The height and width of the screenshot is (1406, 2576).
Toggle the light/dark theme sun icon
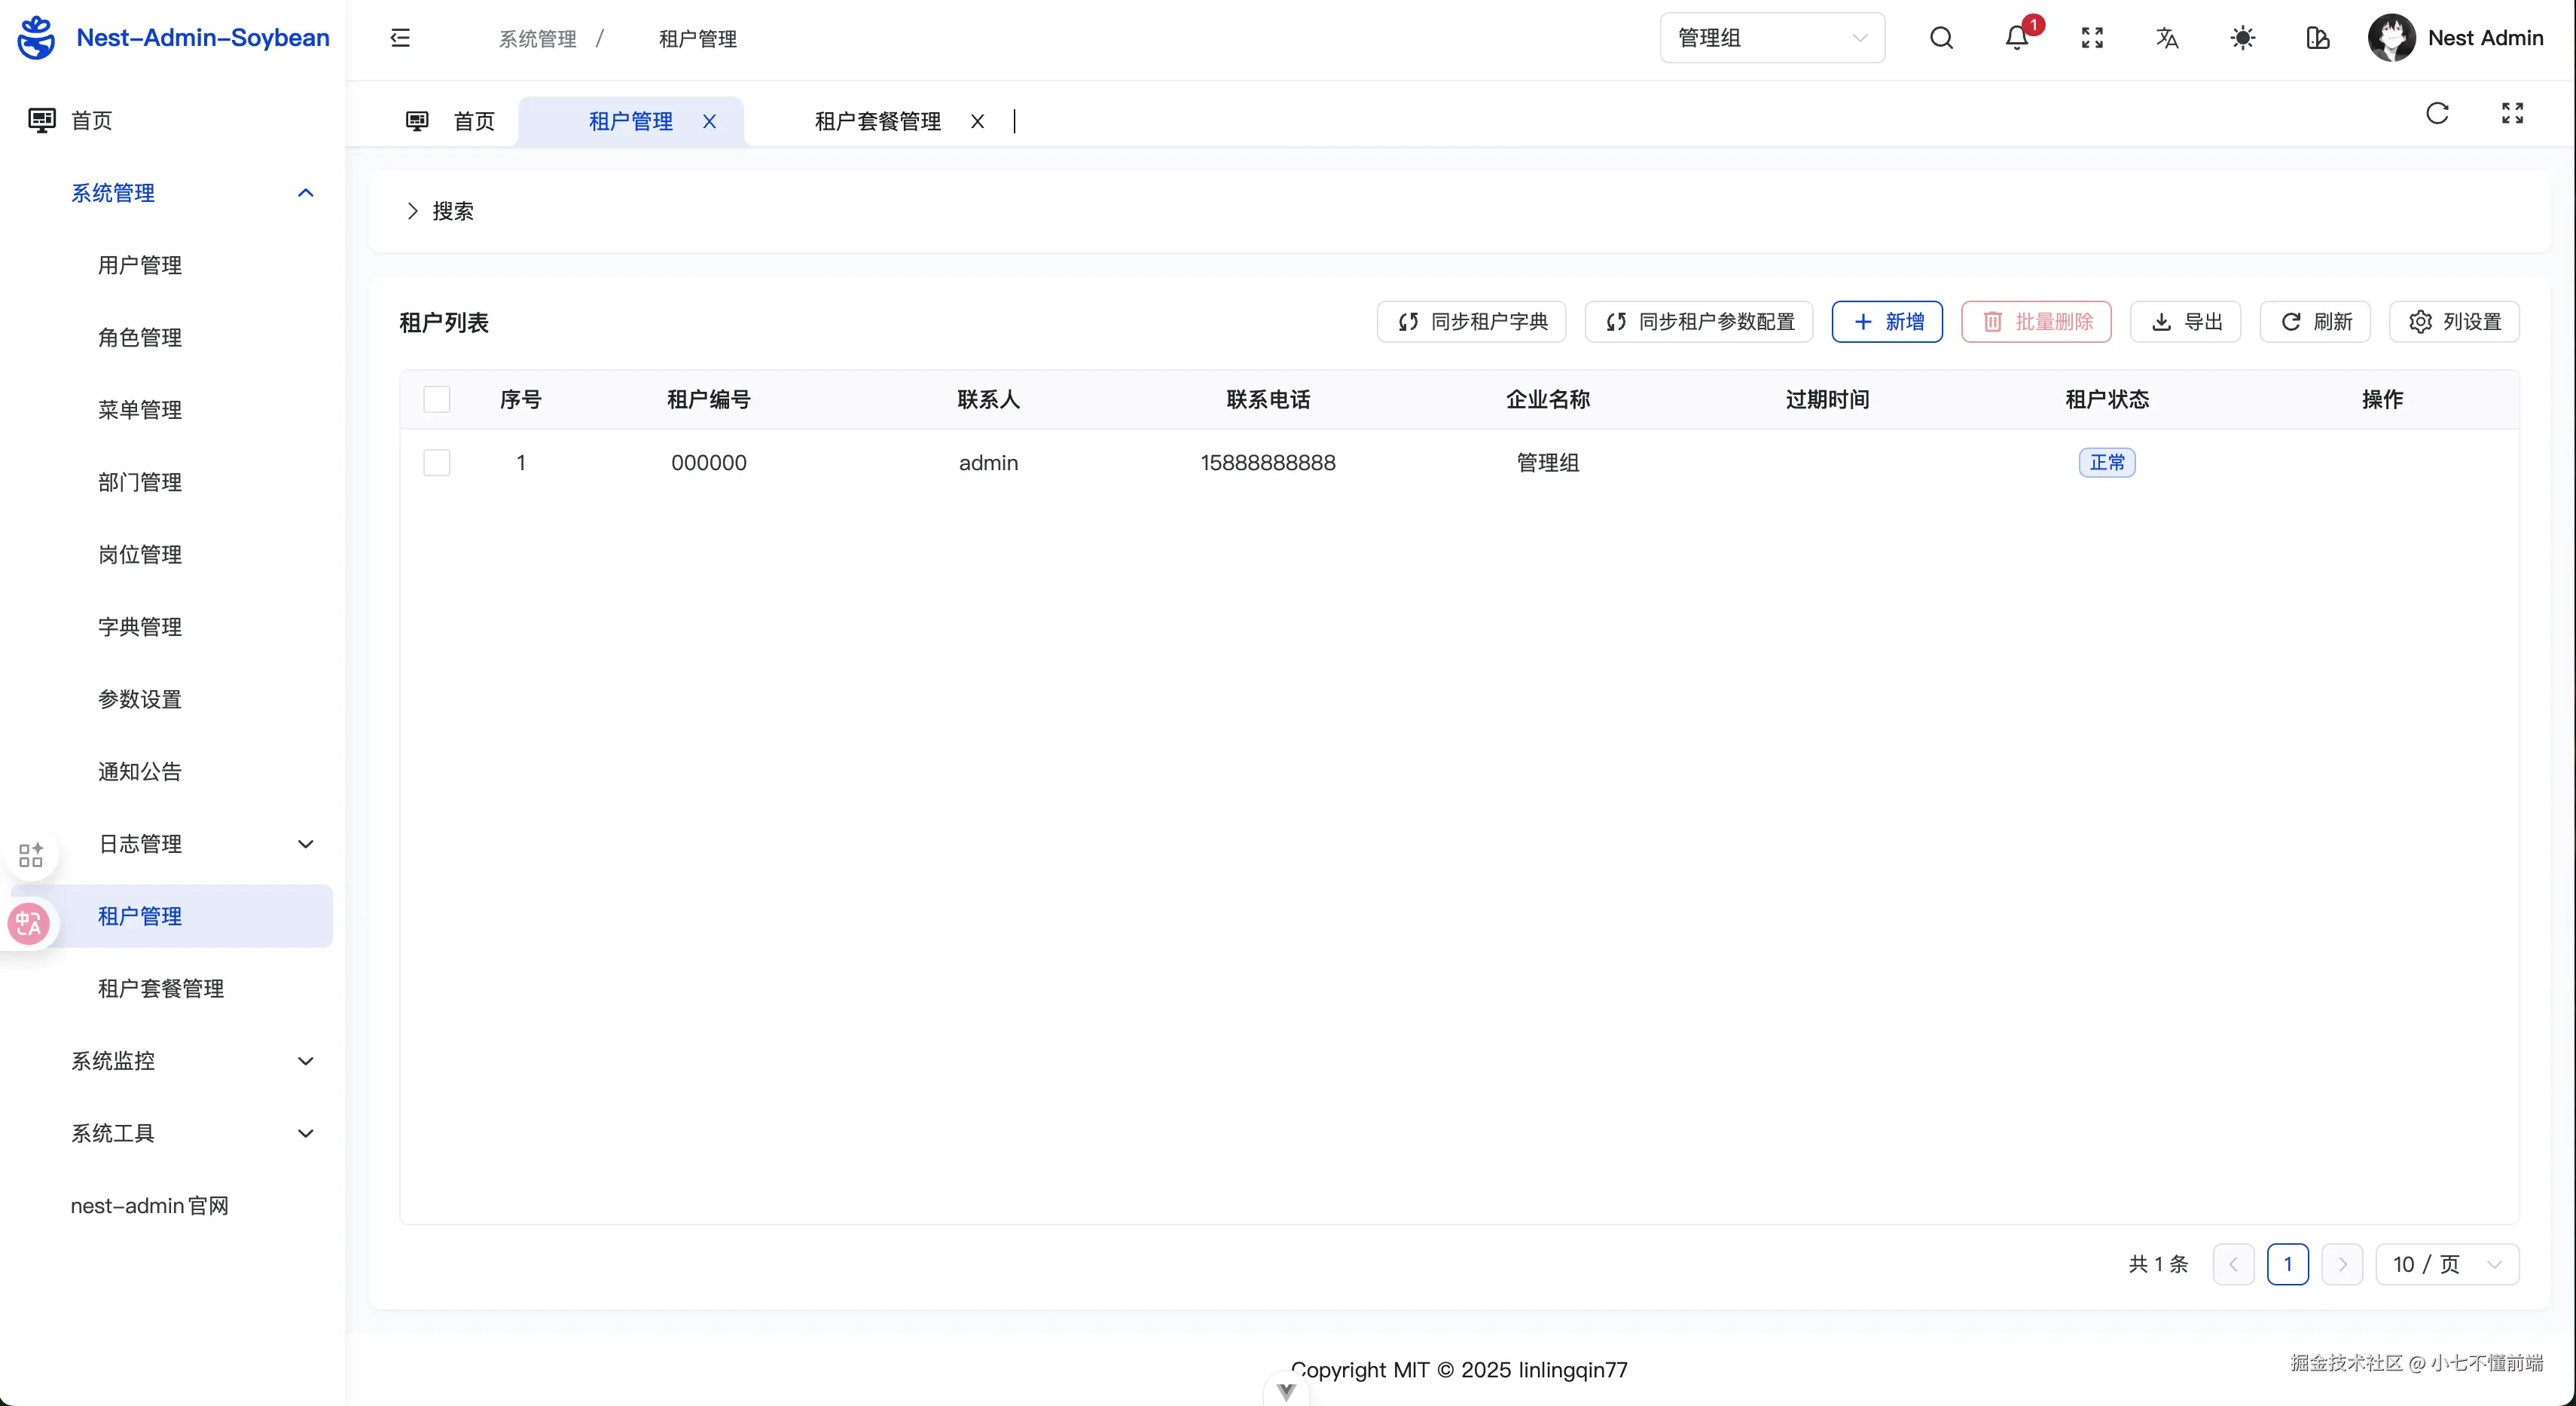(2242, 38)
